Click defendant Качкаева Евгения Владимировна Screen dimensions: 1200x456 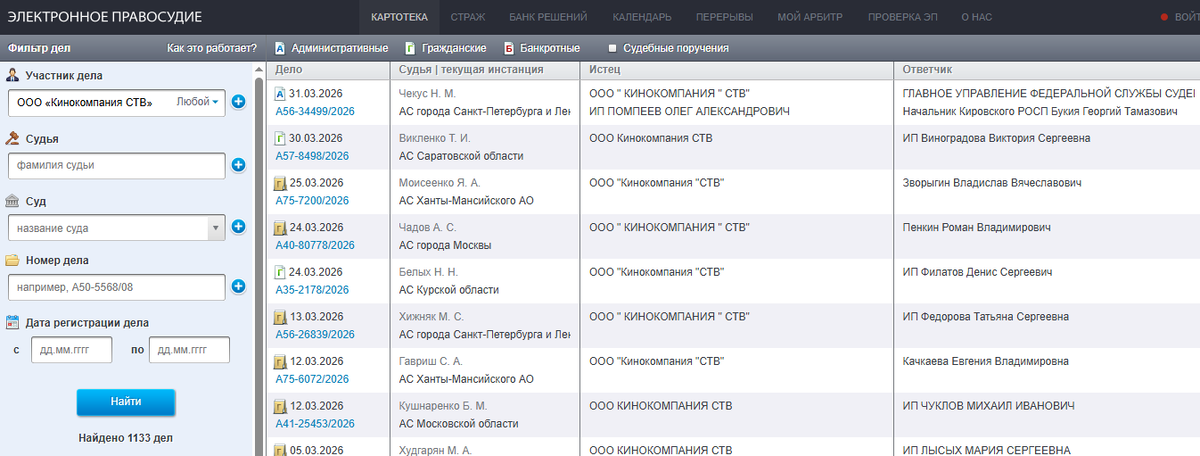986,361
